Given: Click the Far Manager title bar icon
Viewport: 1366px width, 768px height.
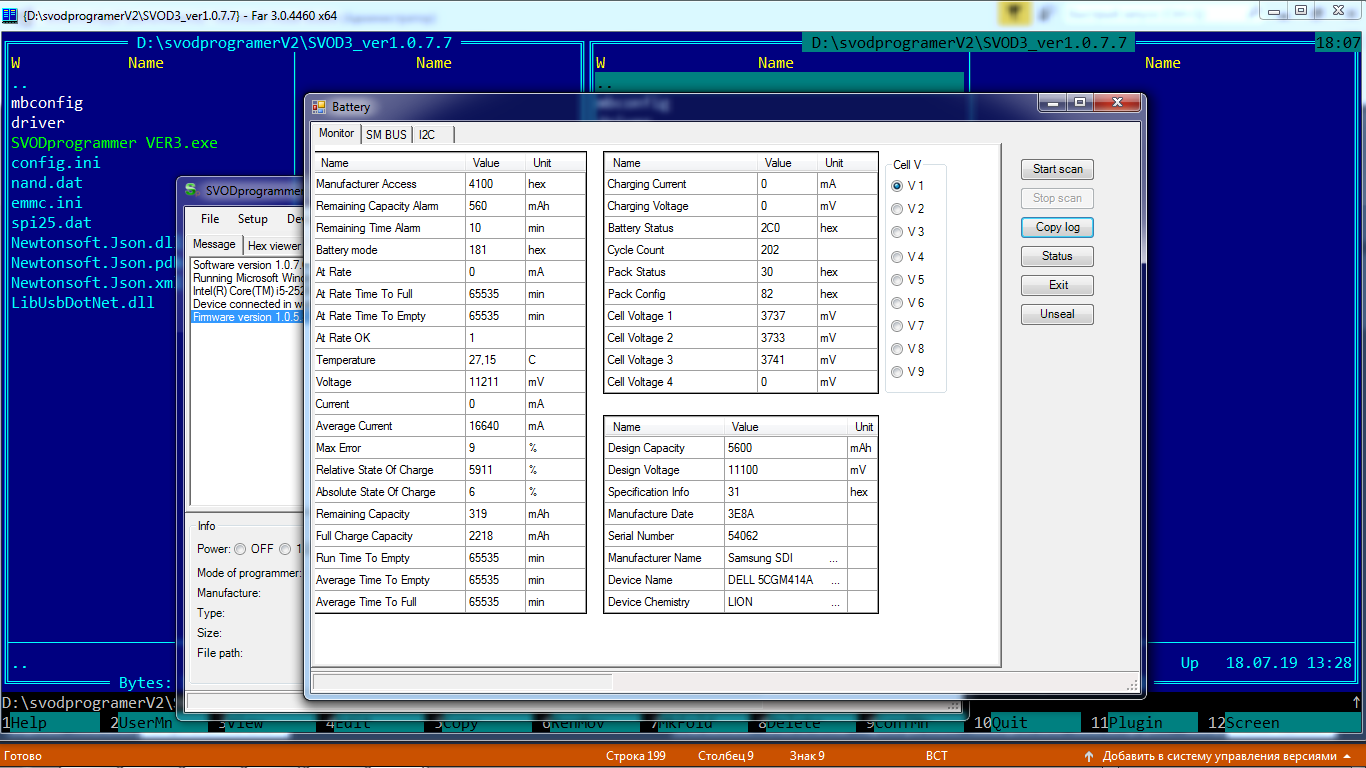Looking at the screenshot, I should coord(10,15).
